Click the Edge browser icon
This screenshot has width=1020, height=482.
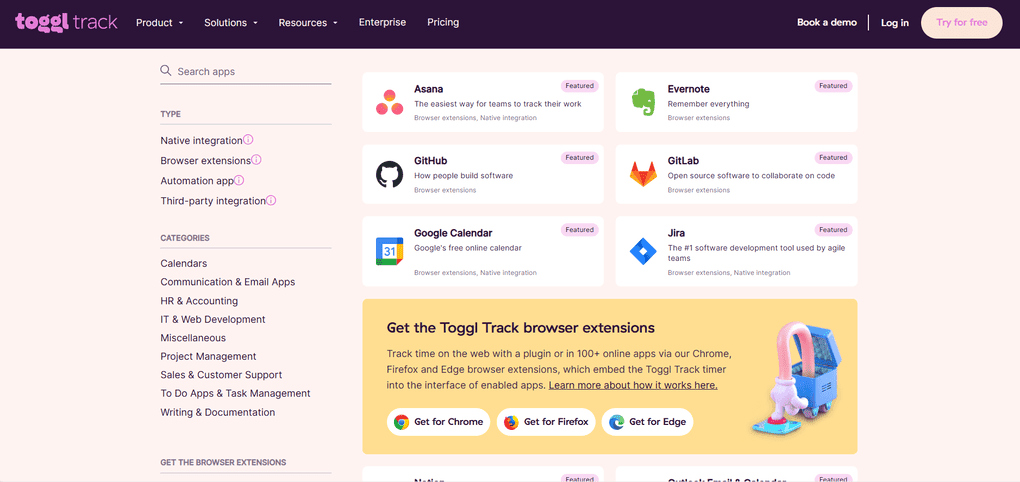(x=616, y=422)
